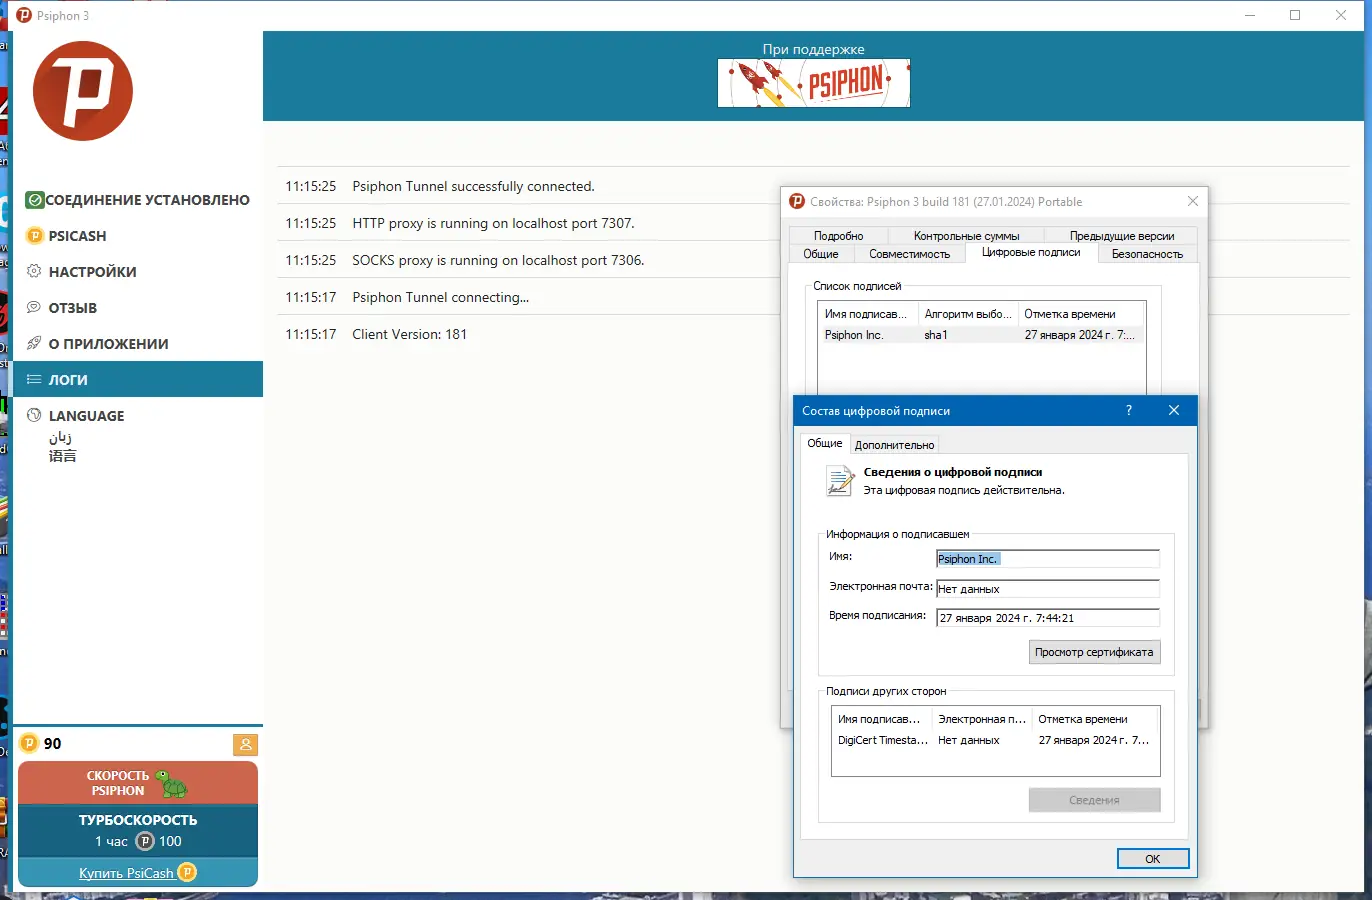Activate ТУРБОСКОРОСТЬ 1 час for 100

point(138,831)
